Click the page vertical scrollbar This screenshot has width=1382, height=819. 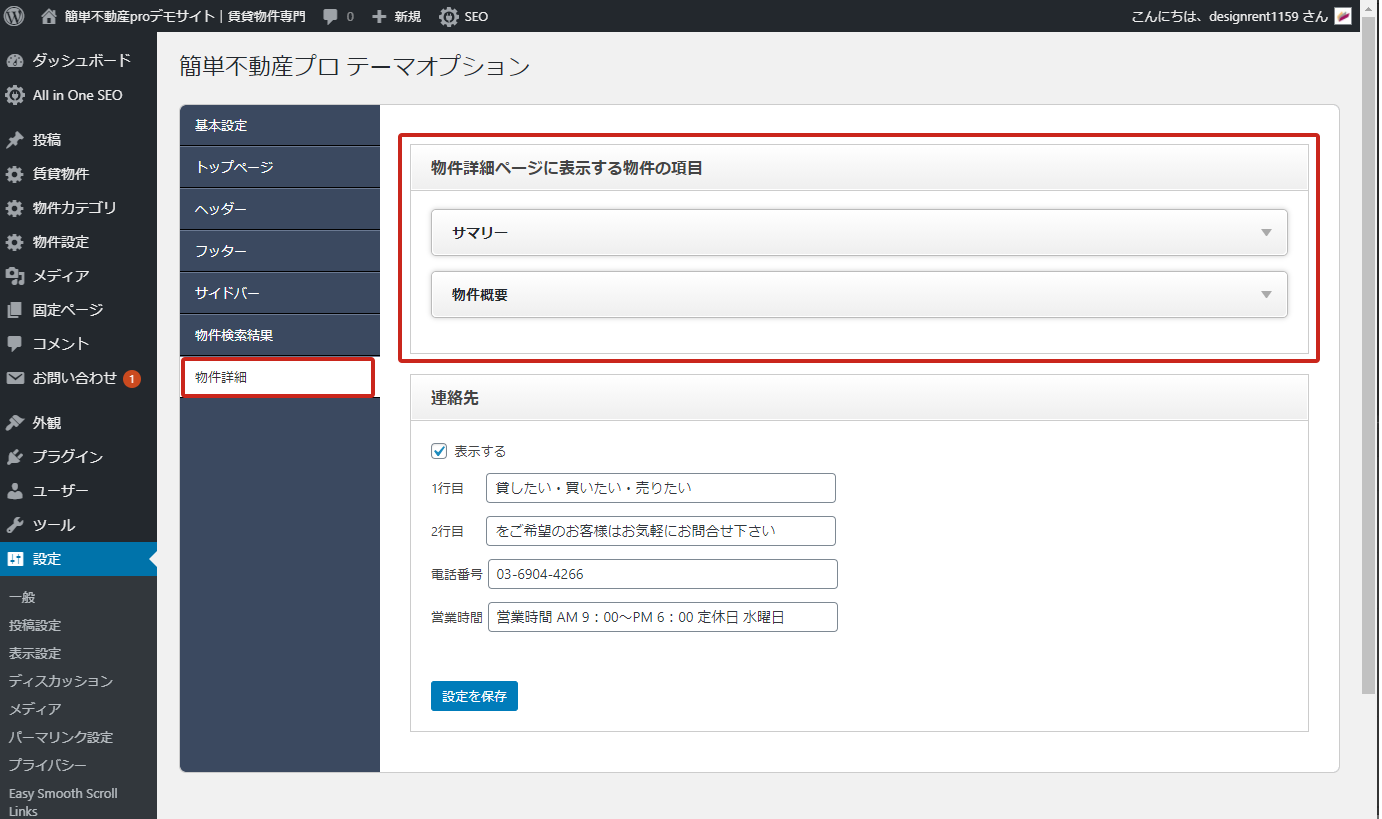tap(1369, 360)
